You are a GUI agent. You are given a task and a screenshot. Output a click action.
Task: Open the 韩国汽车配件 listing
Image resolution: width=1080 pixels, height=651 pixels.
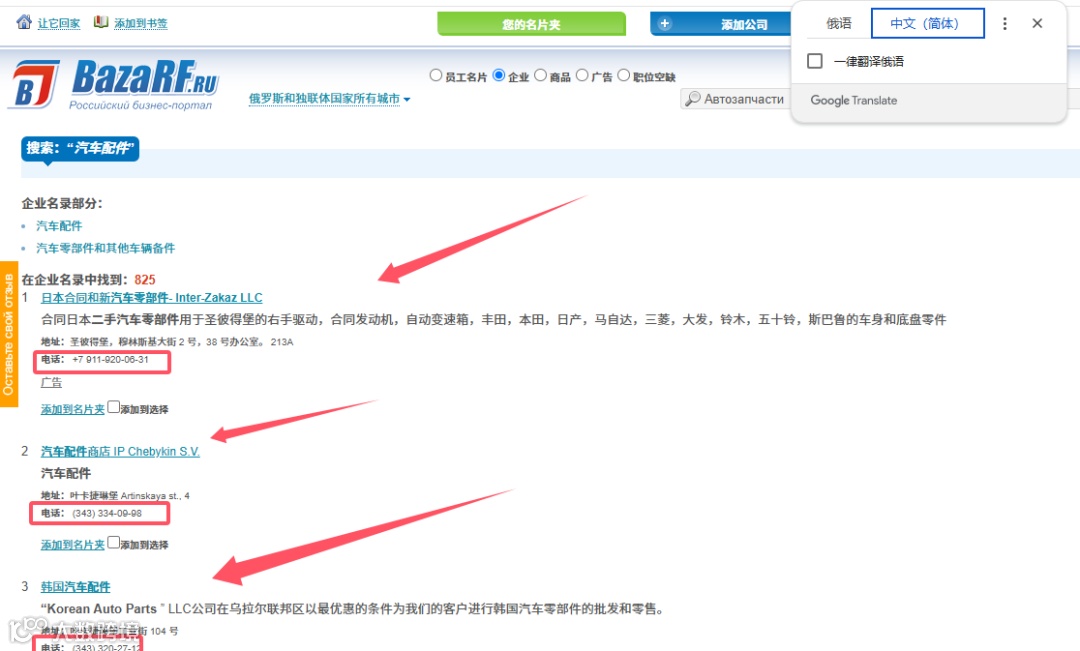(75, 587)
